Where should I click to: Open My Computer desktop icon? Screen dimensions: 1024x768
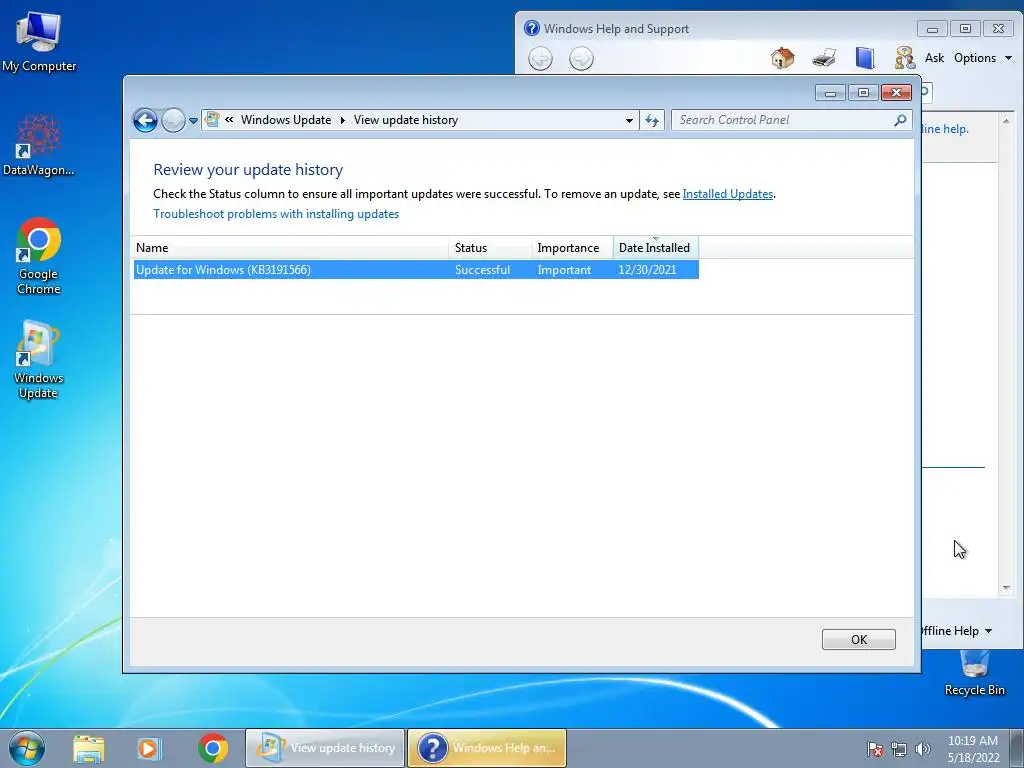[39, 42]
